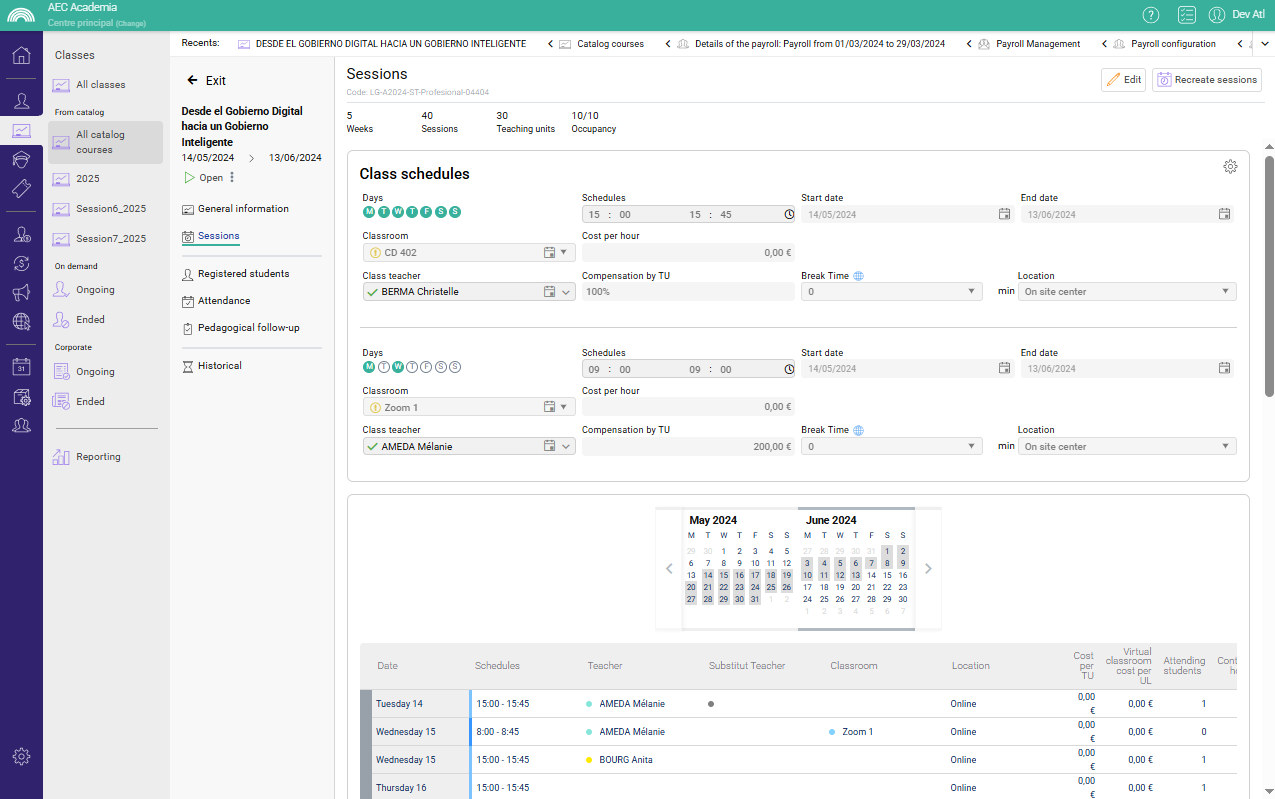Go to next month in calendar
The image size is (1275, 799).
[928, 569]
